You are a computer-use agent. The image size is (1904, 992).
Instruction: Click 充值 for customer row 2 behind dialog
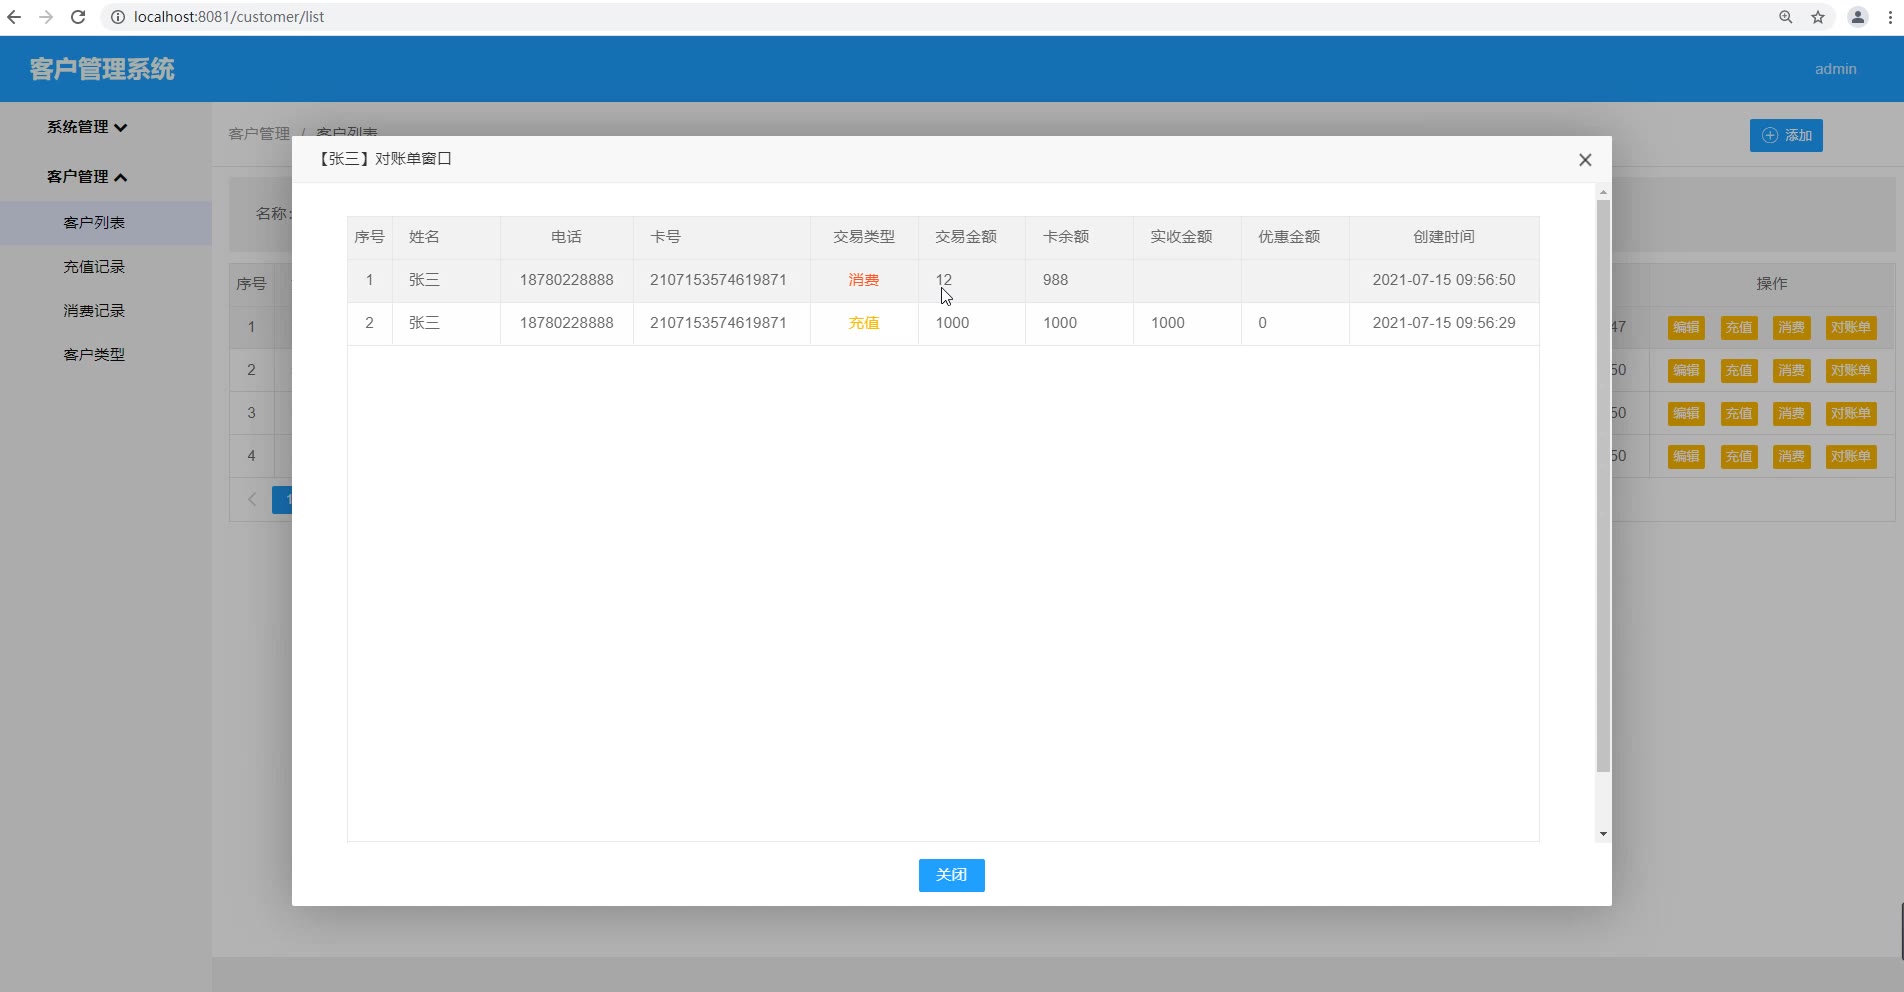[1739, 370]
